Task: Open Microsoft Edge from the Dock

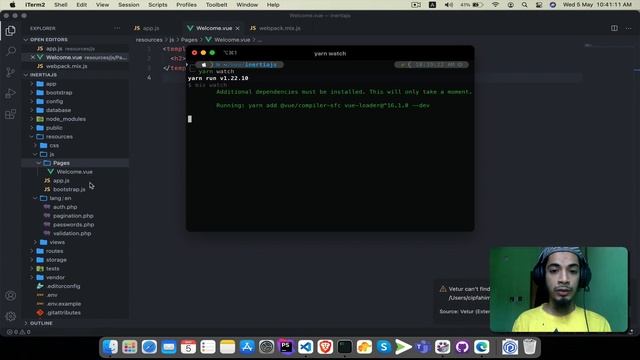Action: click(x=482, y=347)
